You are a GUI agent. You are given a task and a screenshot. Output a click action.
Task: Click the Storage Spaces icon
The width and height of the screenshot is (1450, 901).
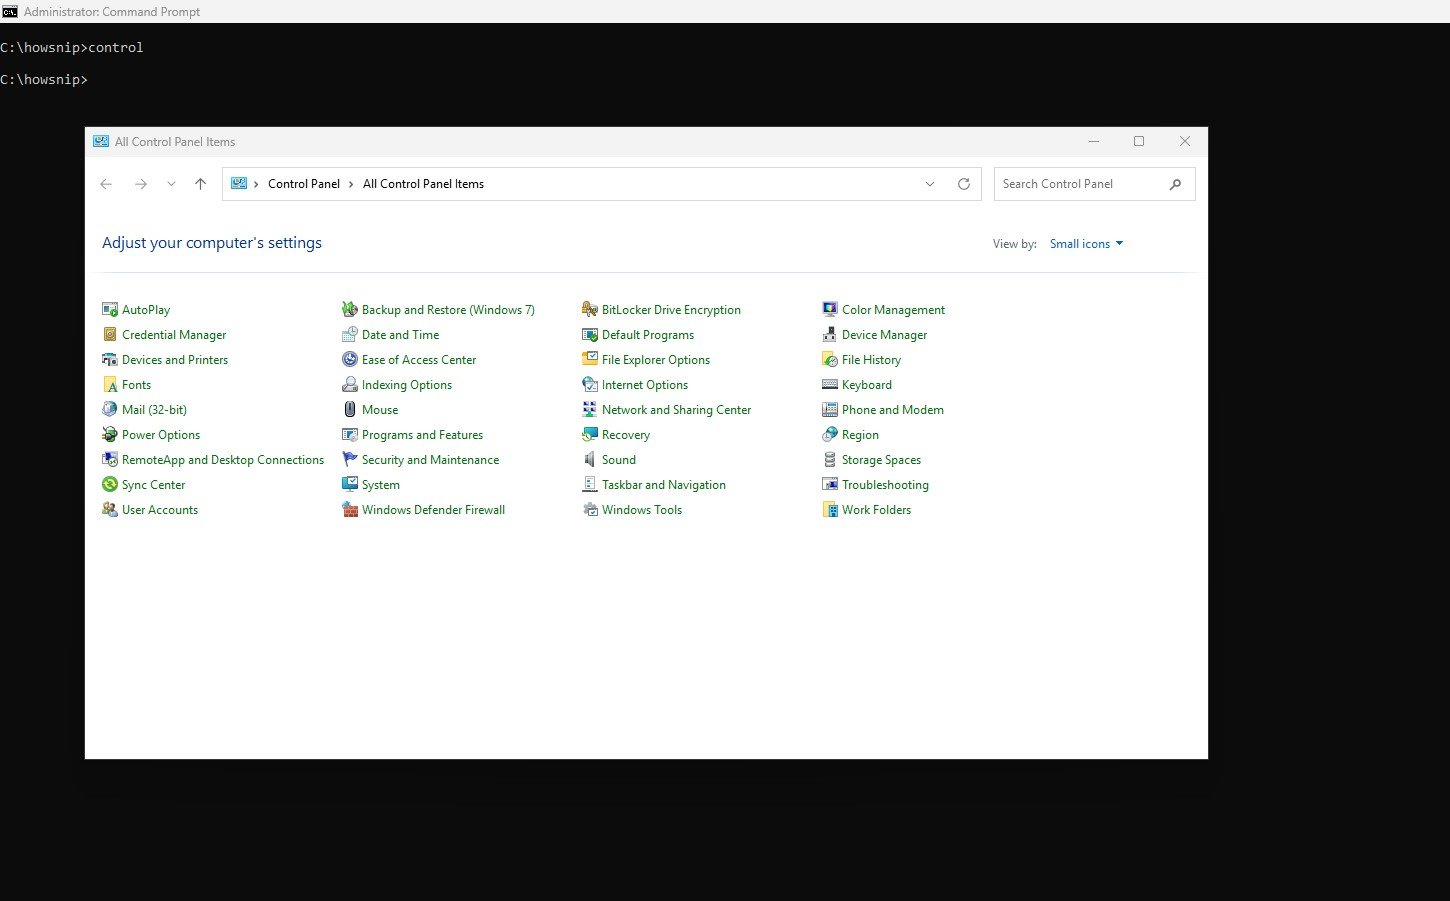830,460
